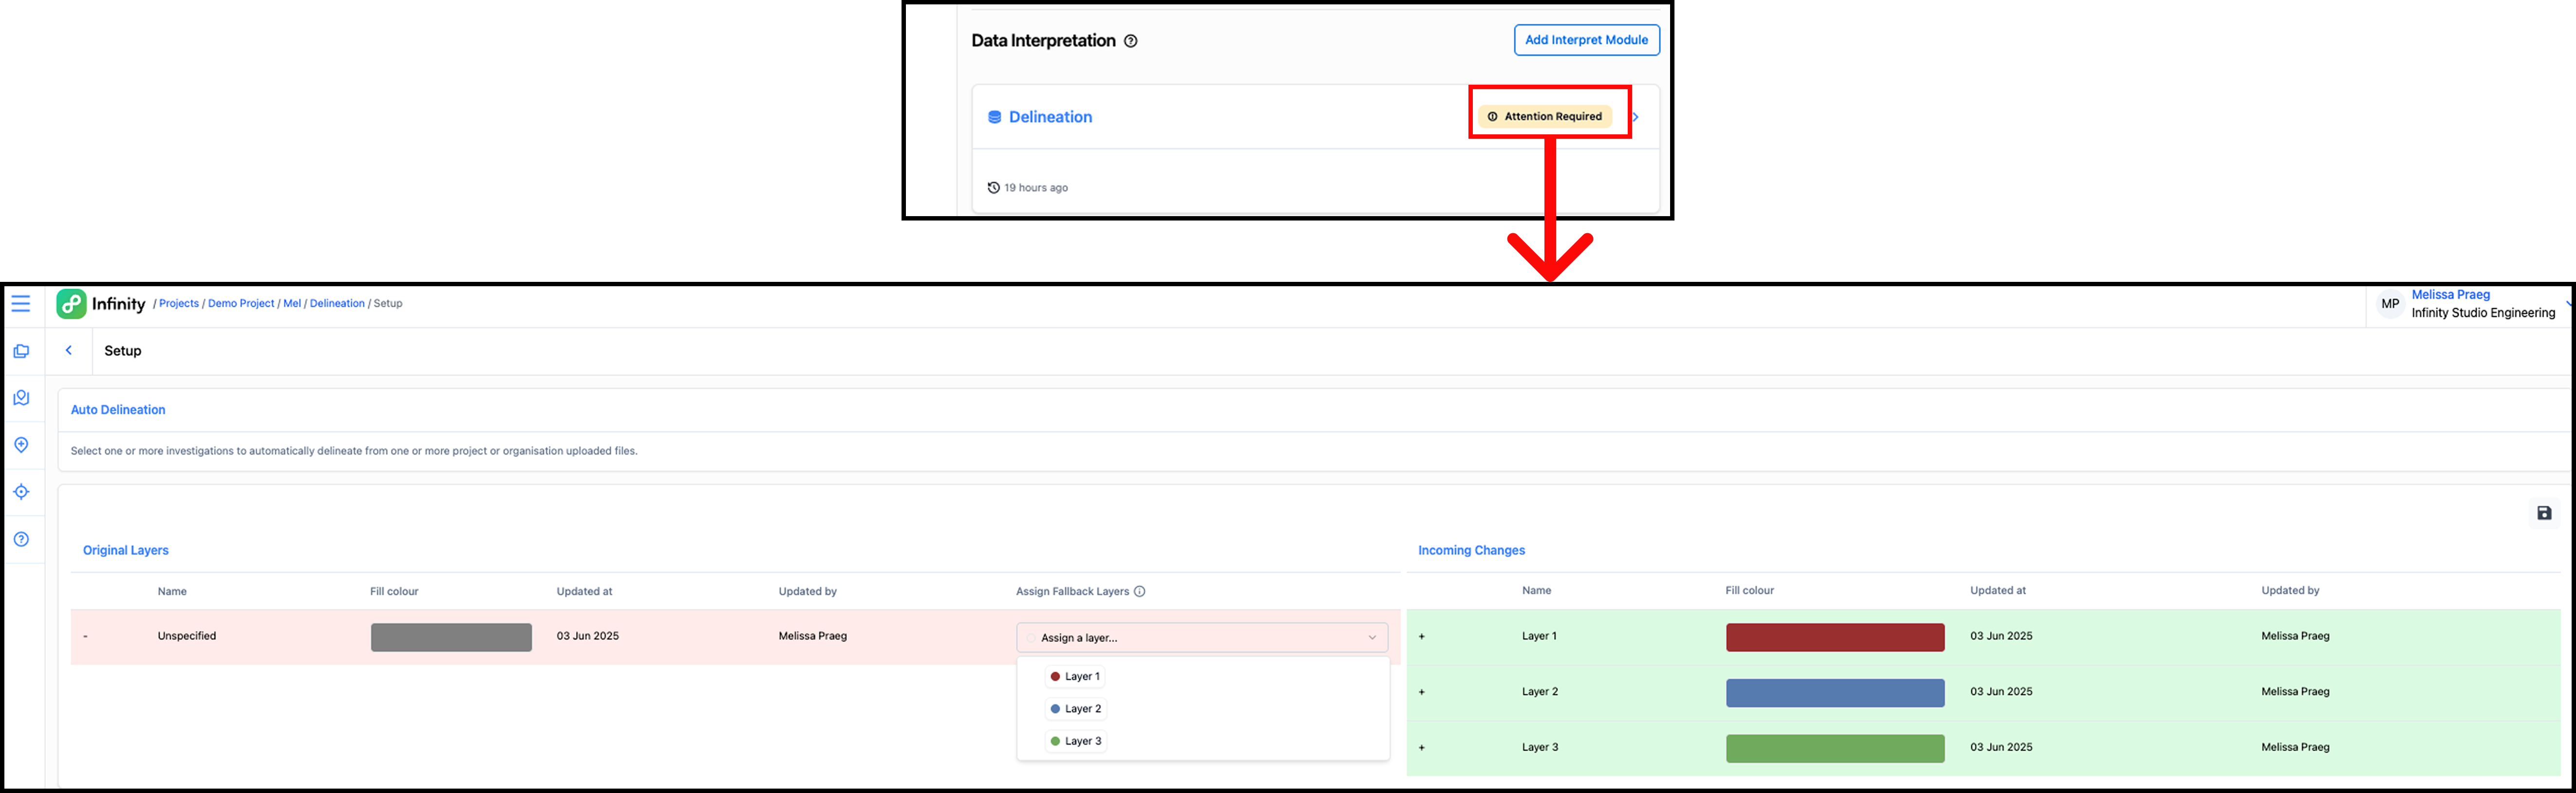Open Demo Project breadcrumb link

[241, 303]
